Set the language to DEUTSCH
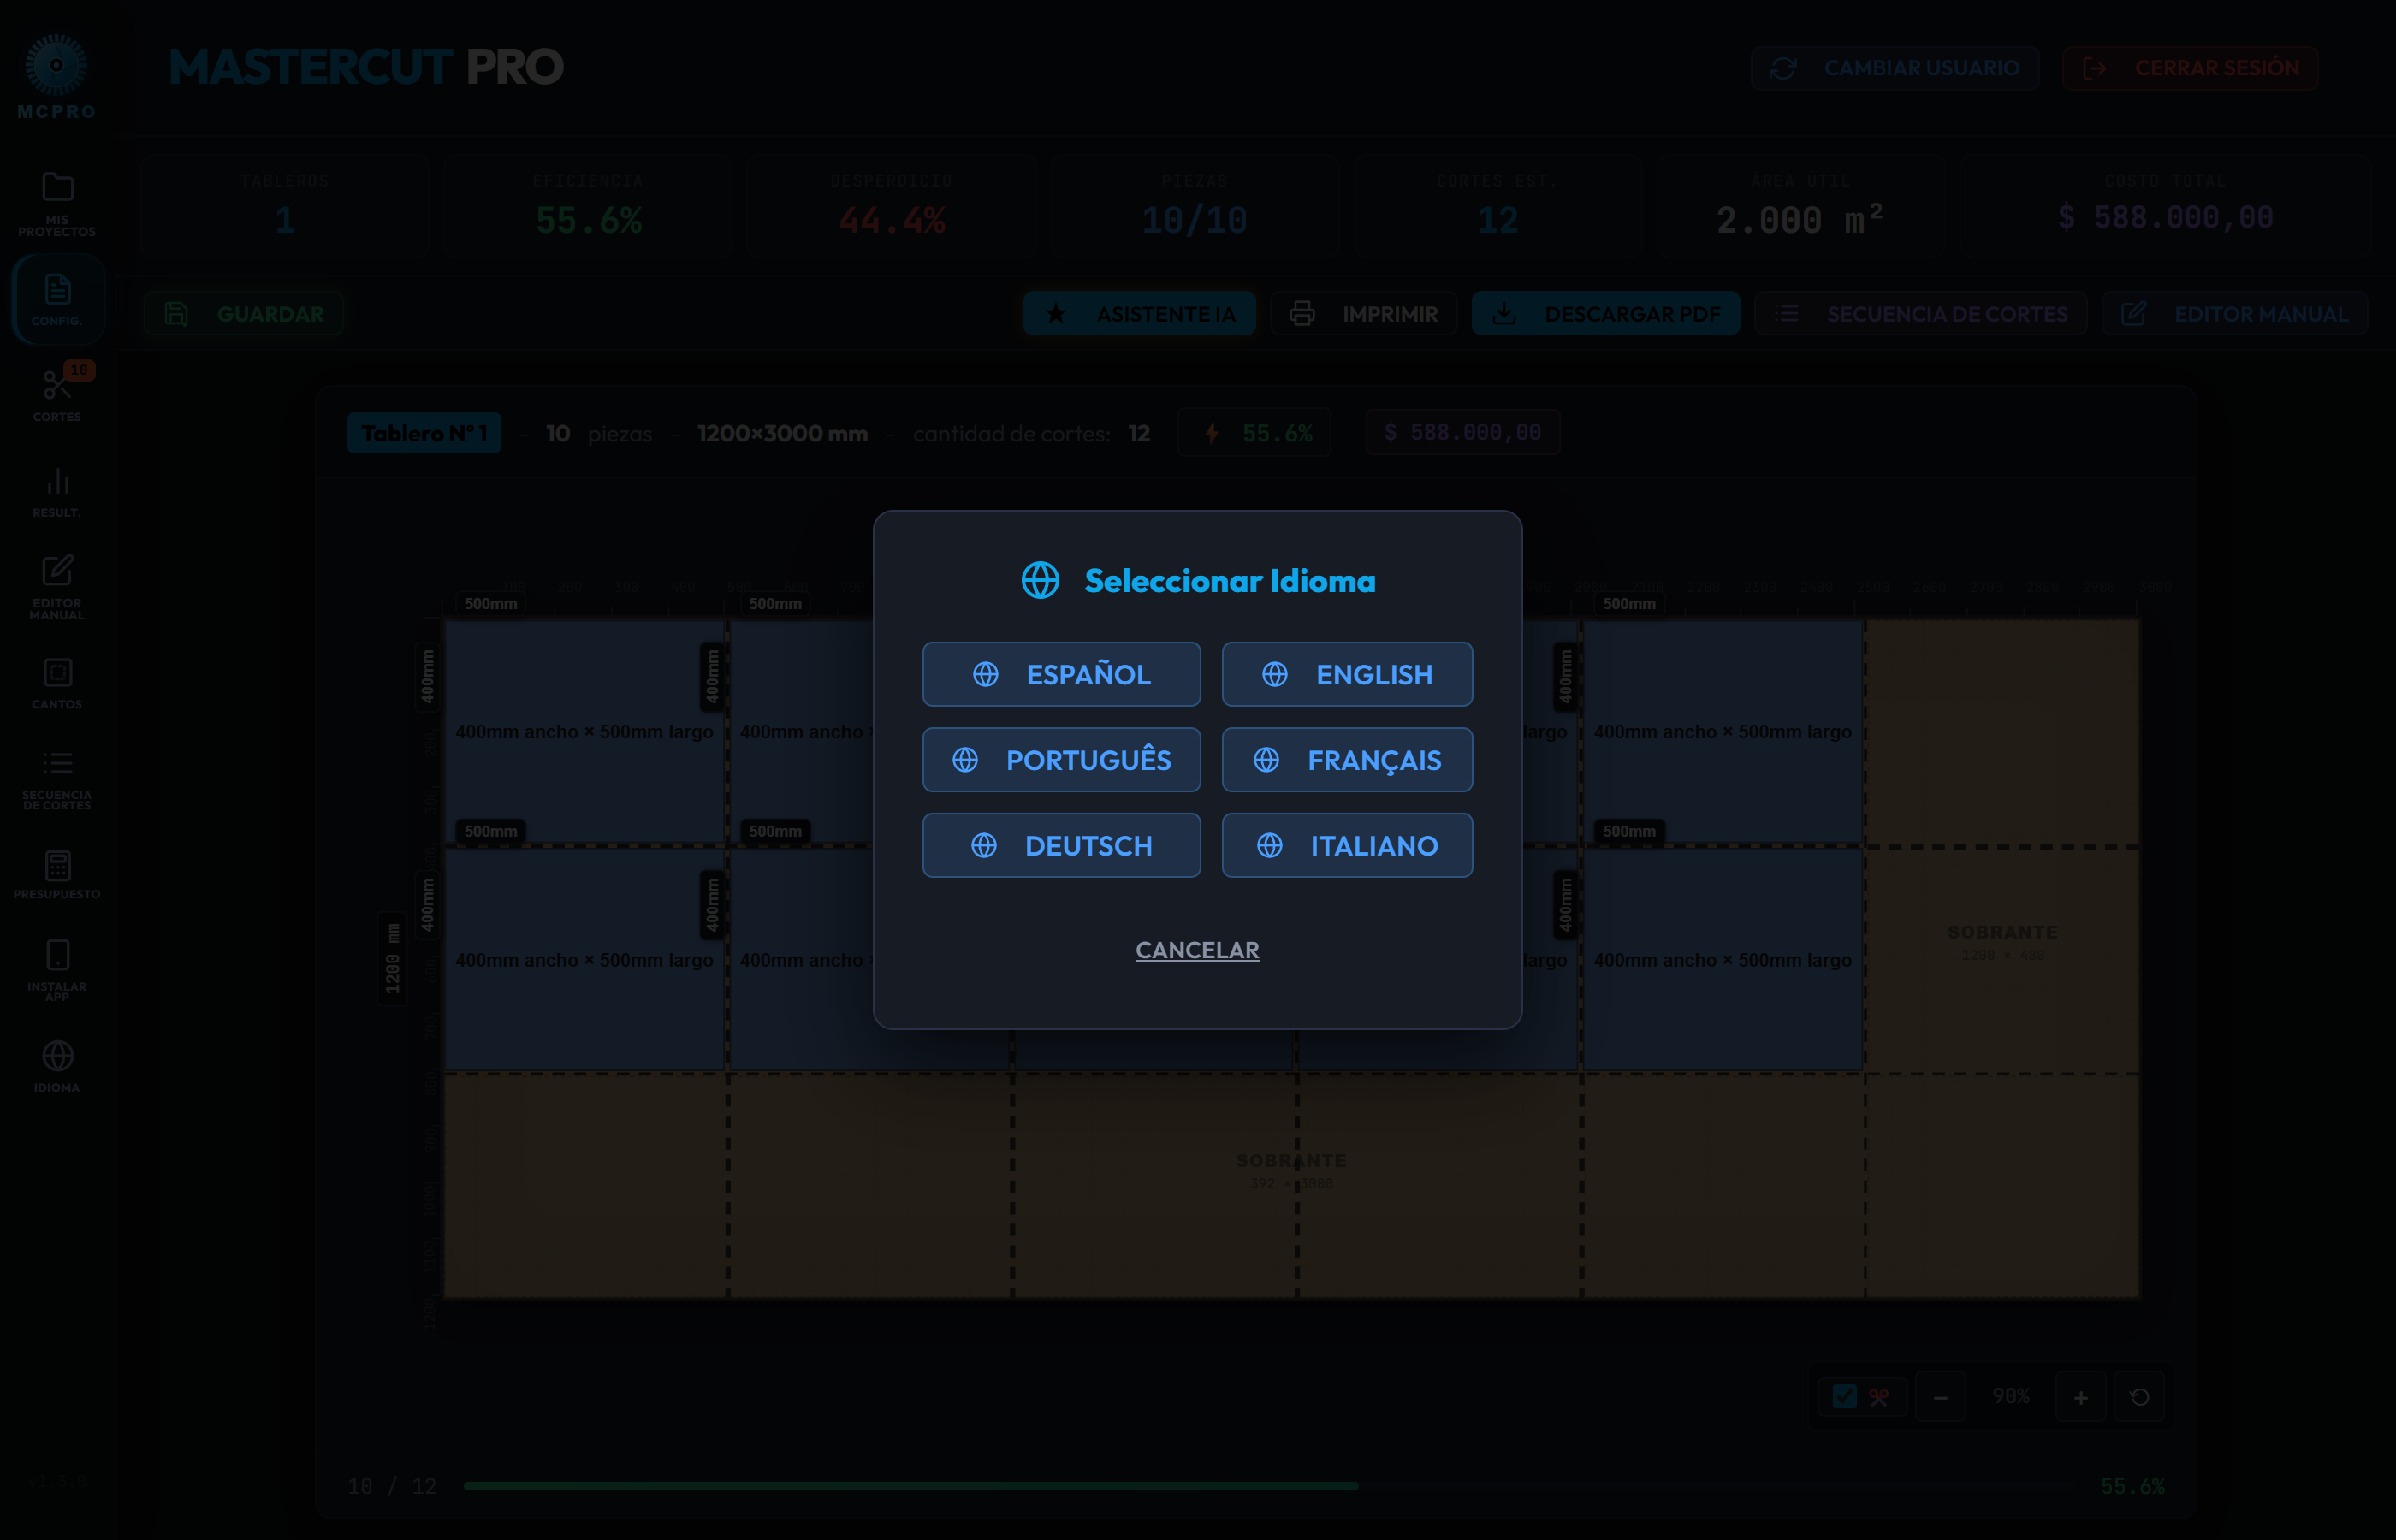 [x=1061, y=845]
